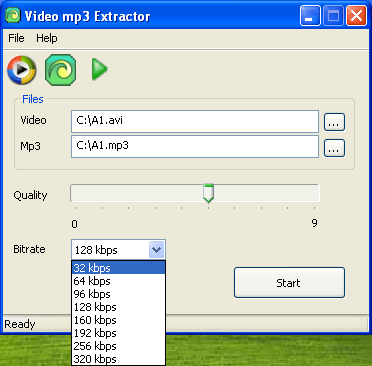Click the Quality label
This screenshot has height=366, width=372.
[x=30, y=195]
